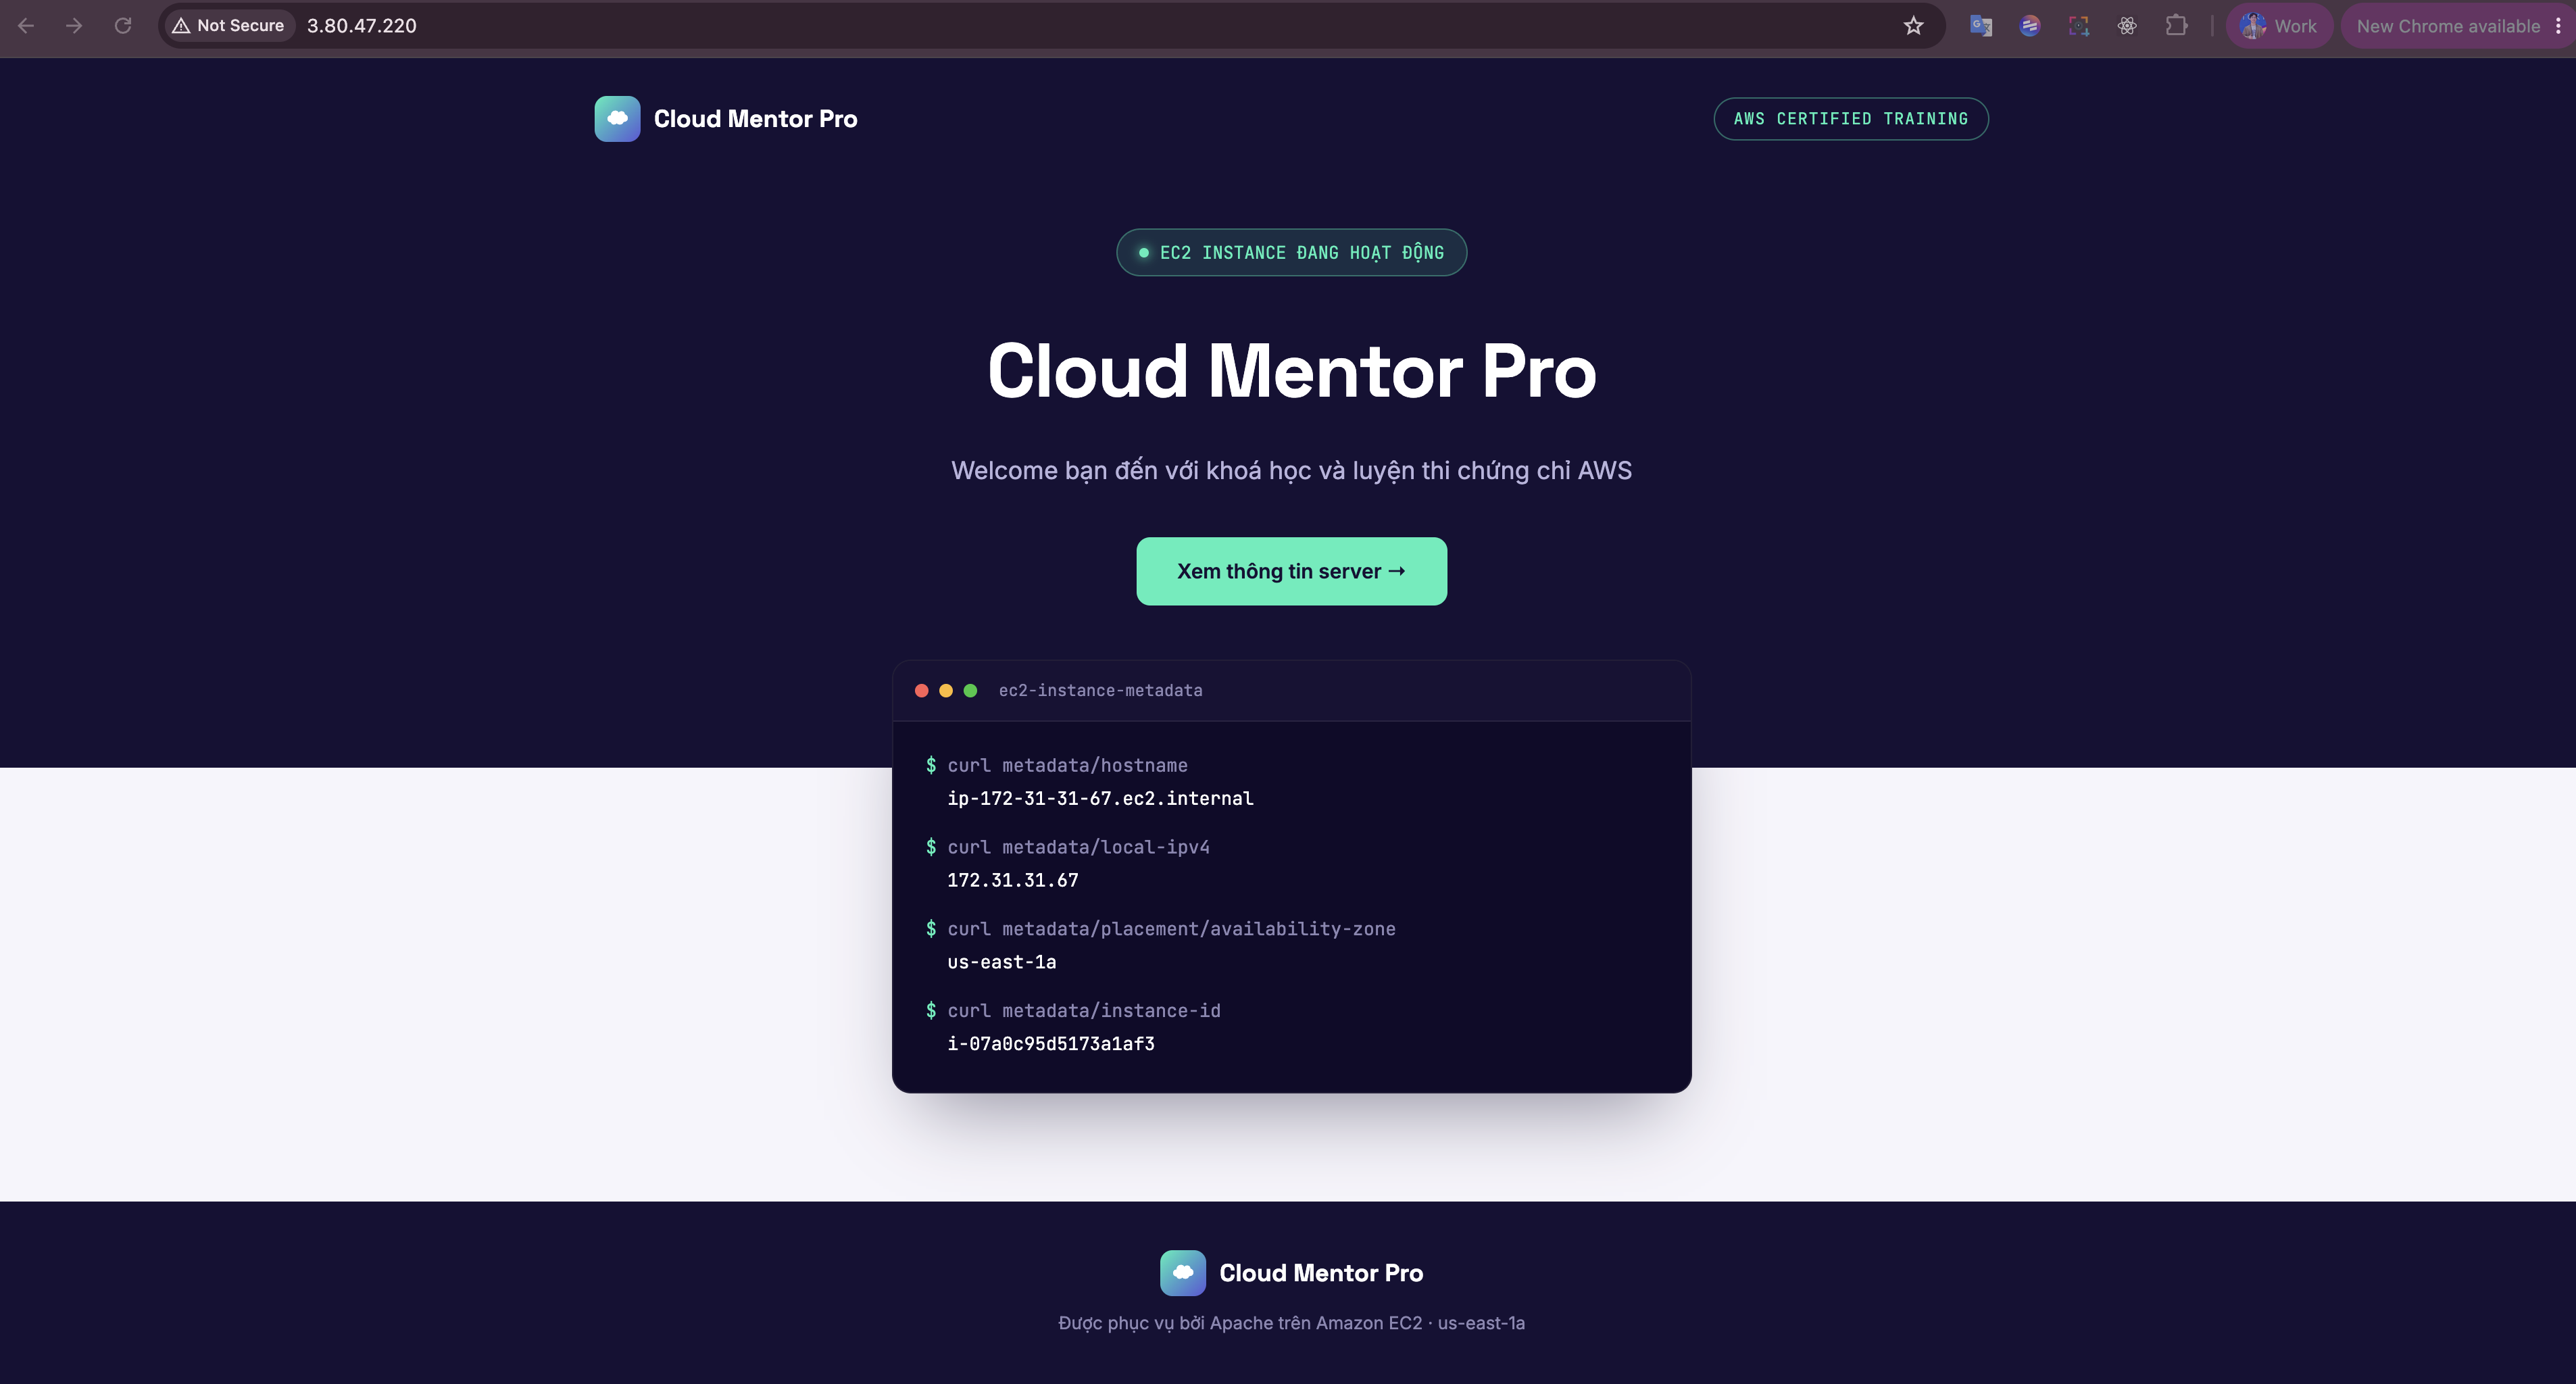The width and height of the screenshot is (2576, 1384).
Task: Click the Cloud Mentor Pro footer brand name
Action: (x=1321, y=1273)
